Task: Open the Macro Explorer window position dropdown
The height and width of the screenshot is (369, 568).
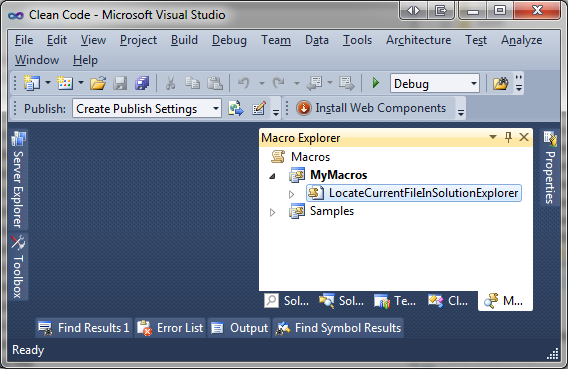Action: point(493,137)
